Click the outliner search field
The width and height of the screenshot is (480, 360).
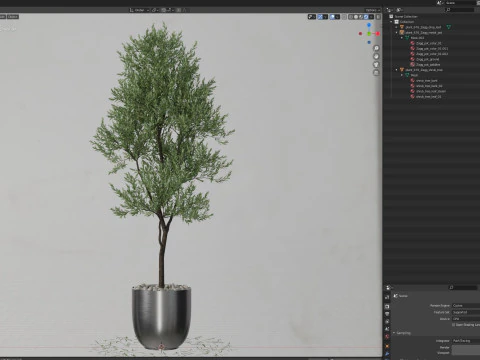coord(460,10)
